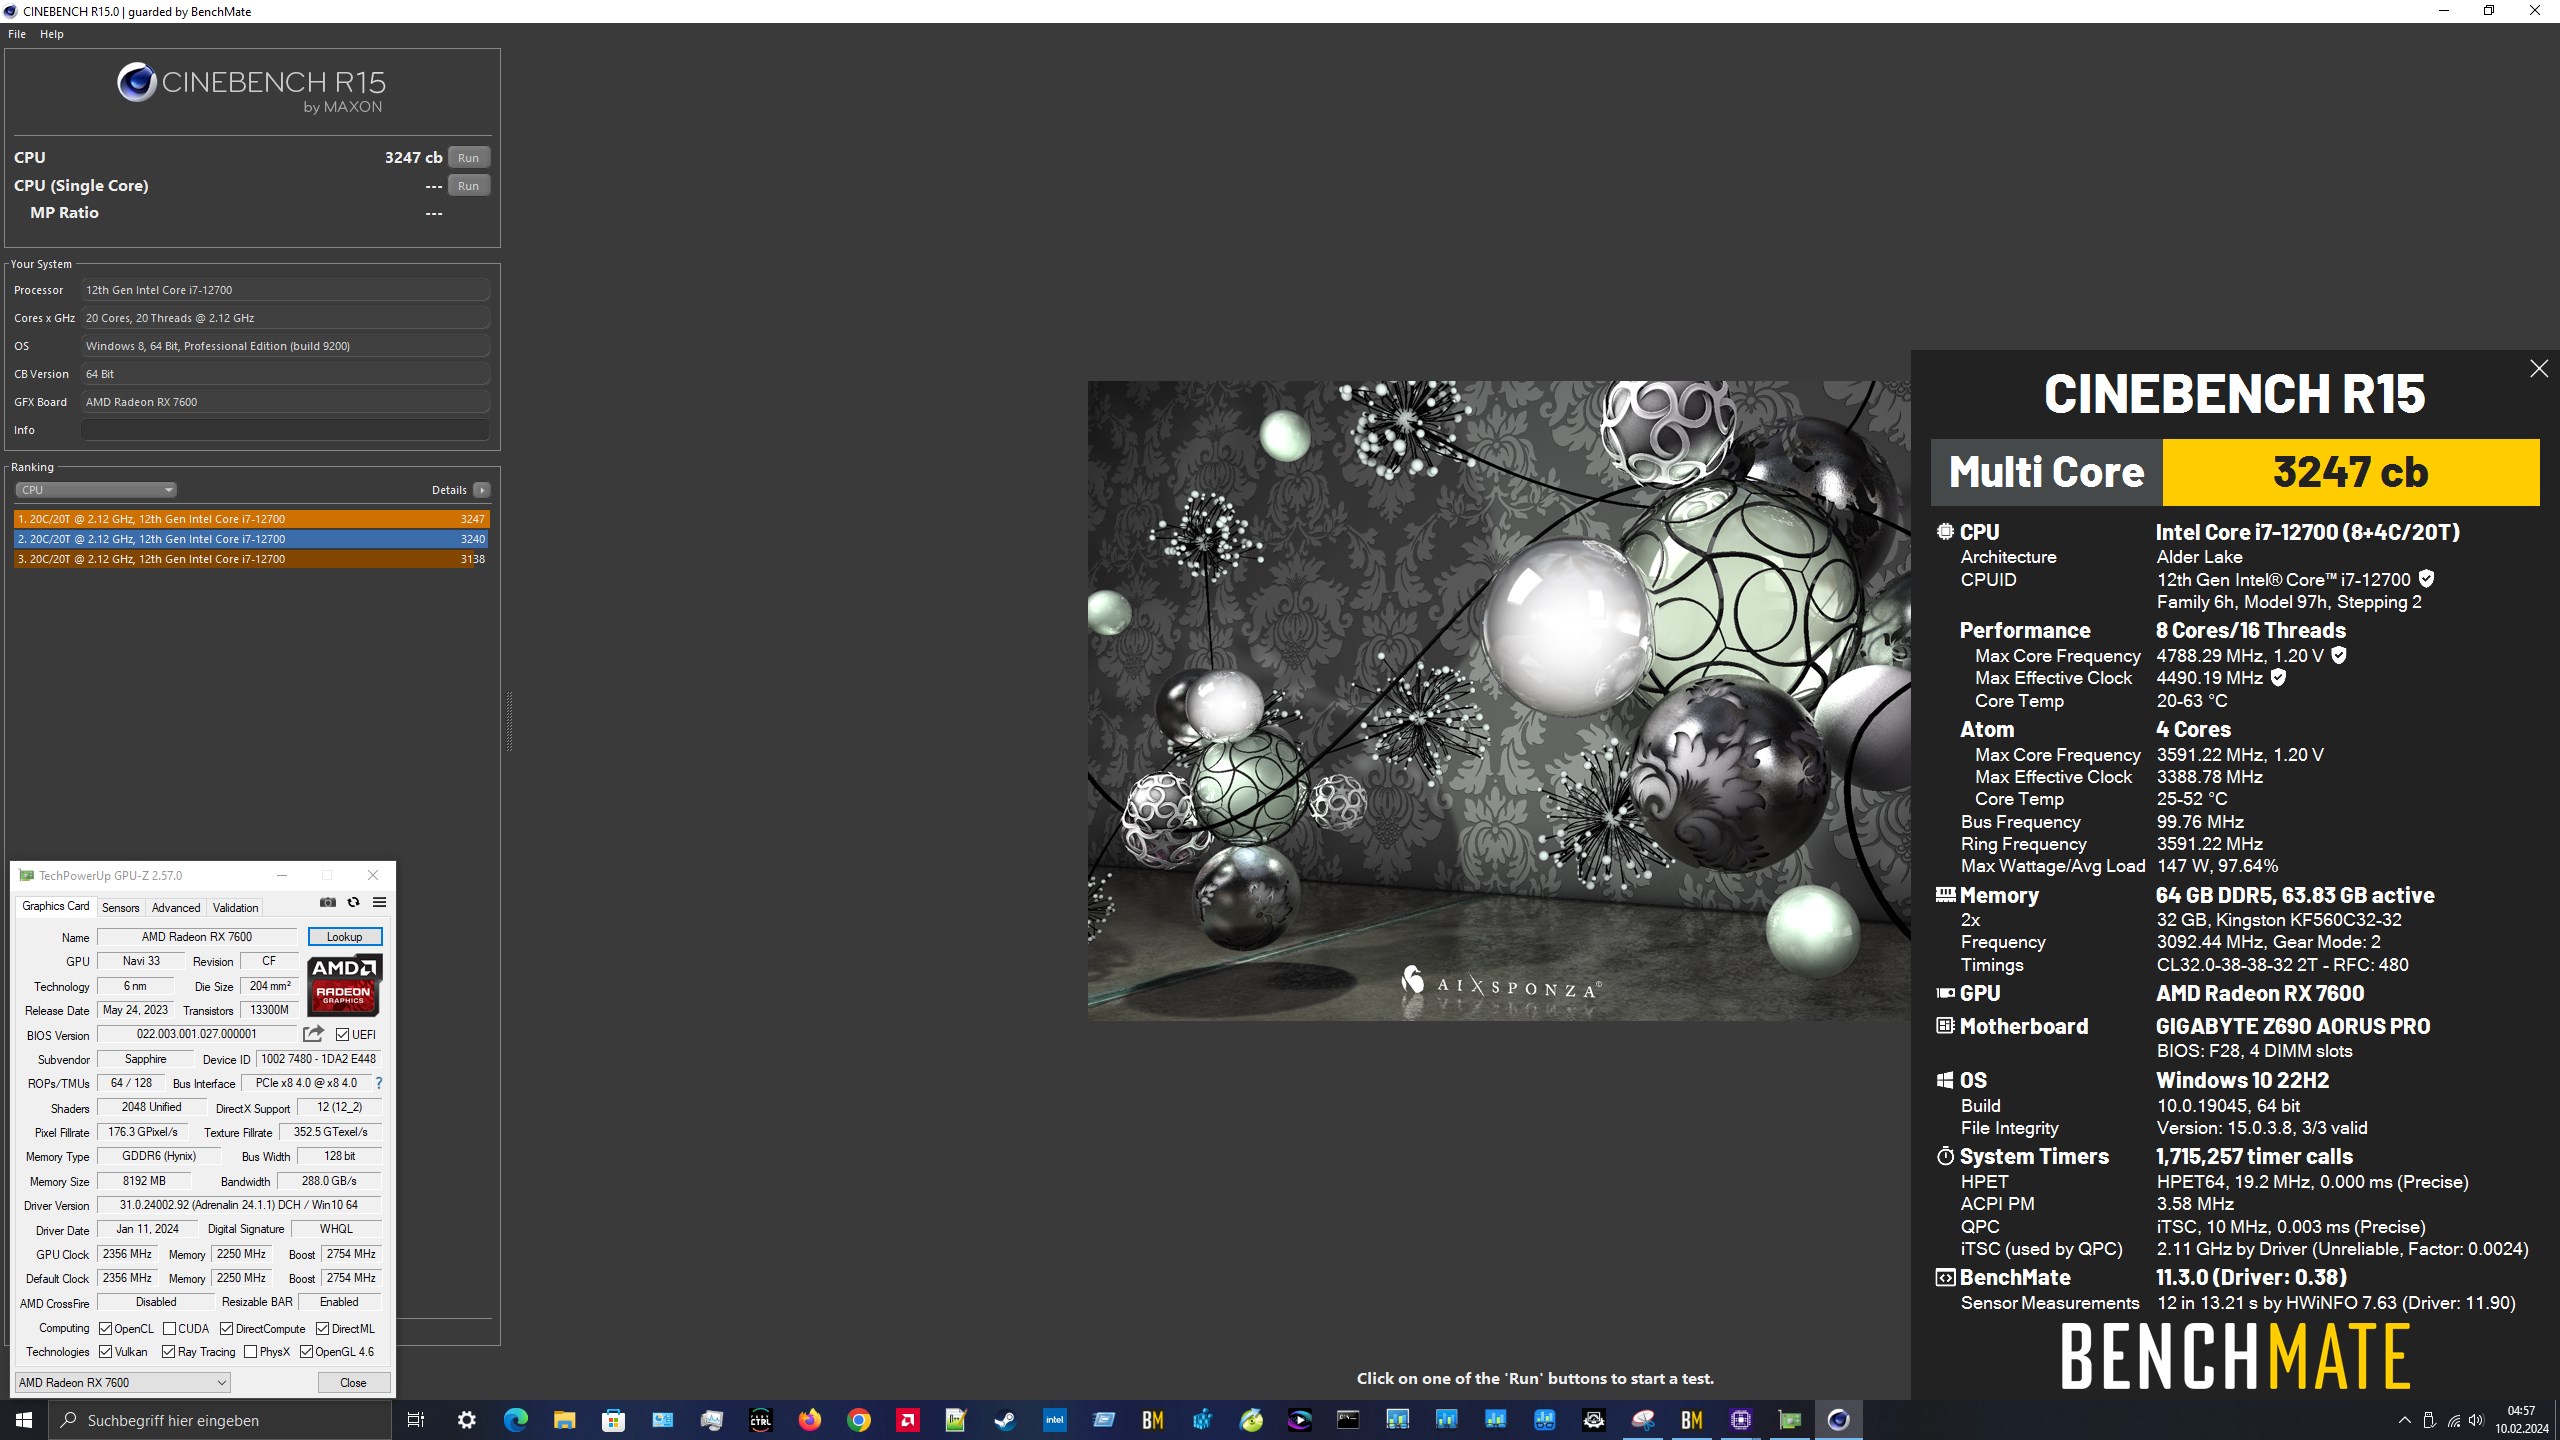Select ranking row with score 3247

pos(251,519)
